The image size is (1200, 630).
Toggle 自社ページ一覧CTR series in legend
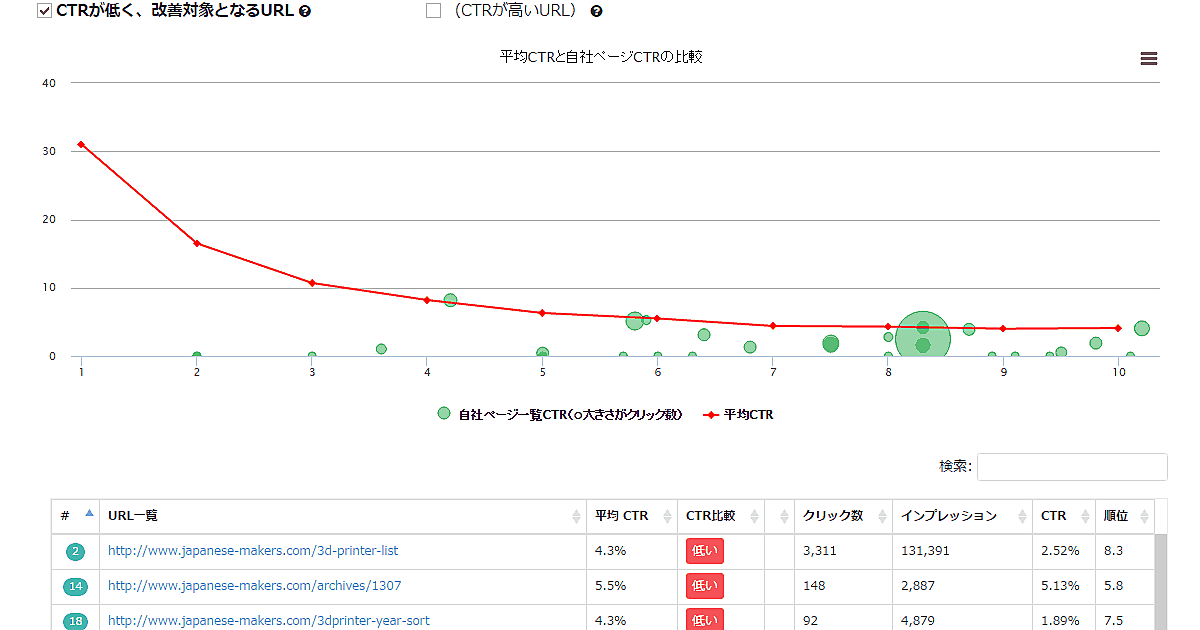[560, 414]
